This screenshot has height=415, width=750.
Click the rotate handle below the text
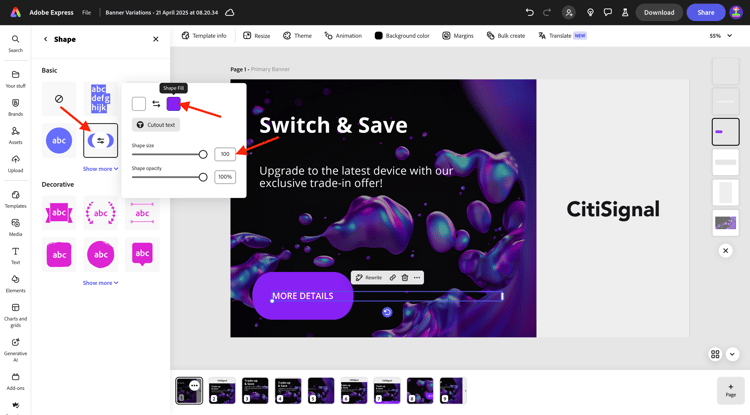(387, 312)
